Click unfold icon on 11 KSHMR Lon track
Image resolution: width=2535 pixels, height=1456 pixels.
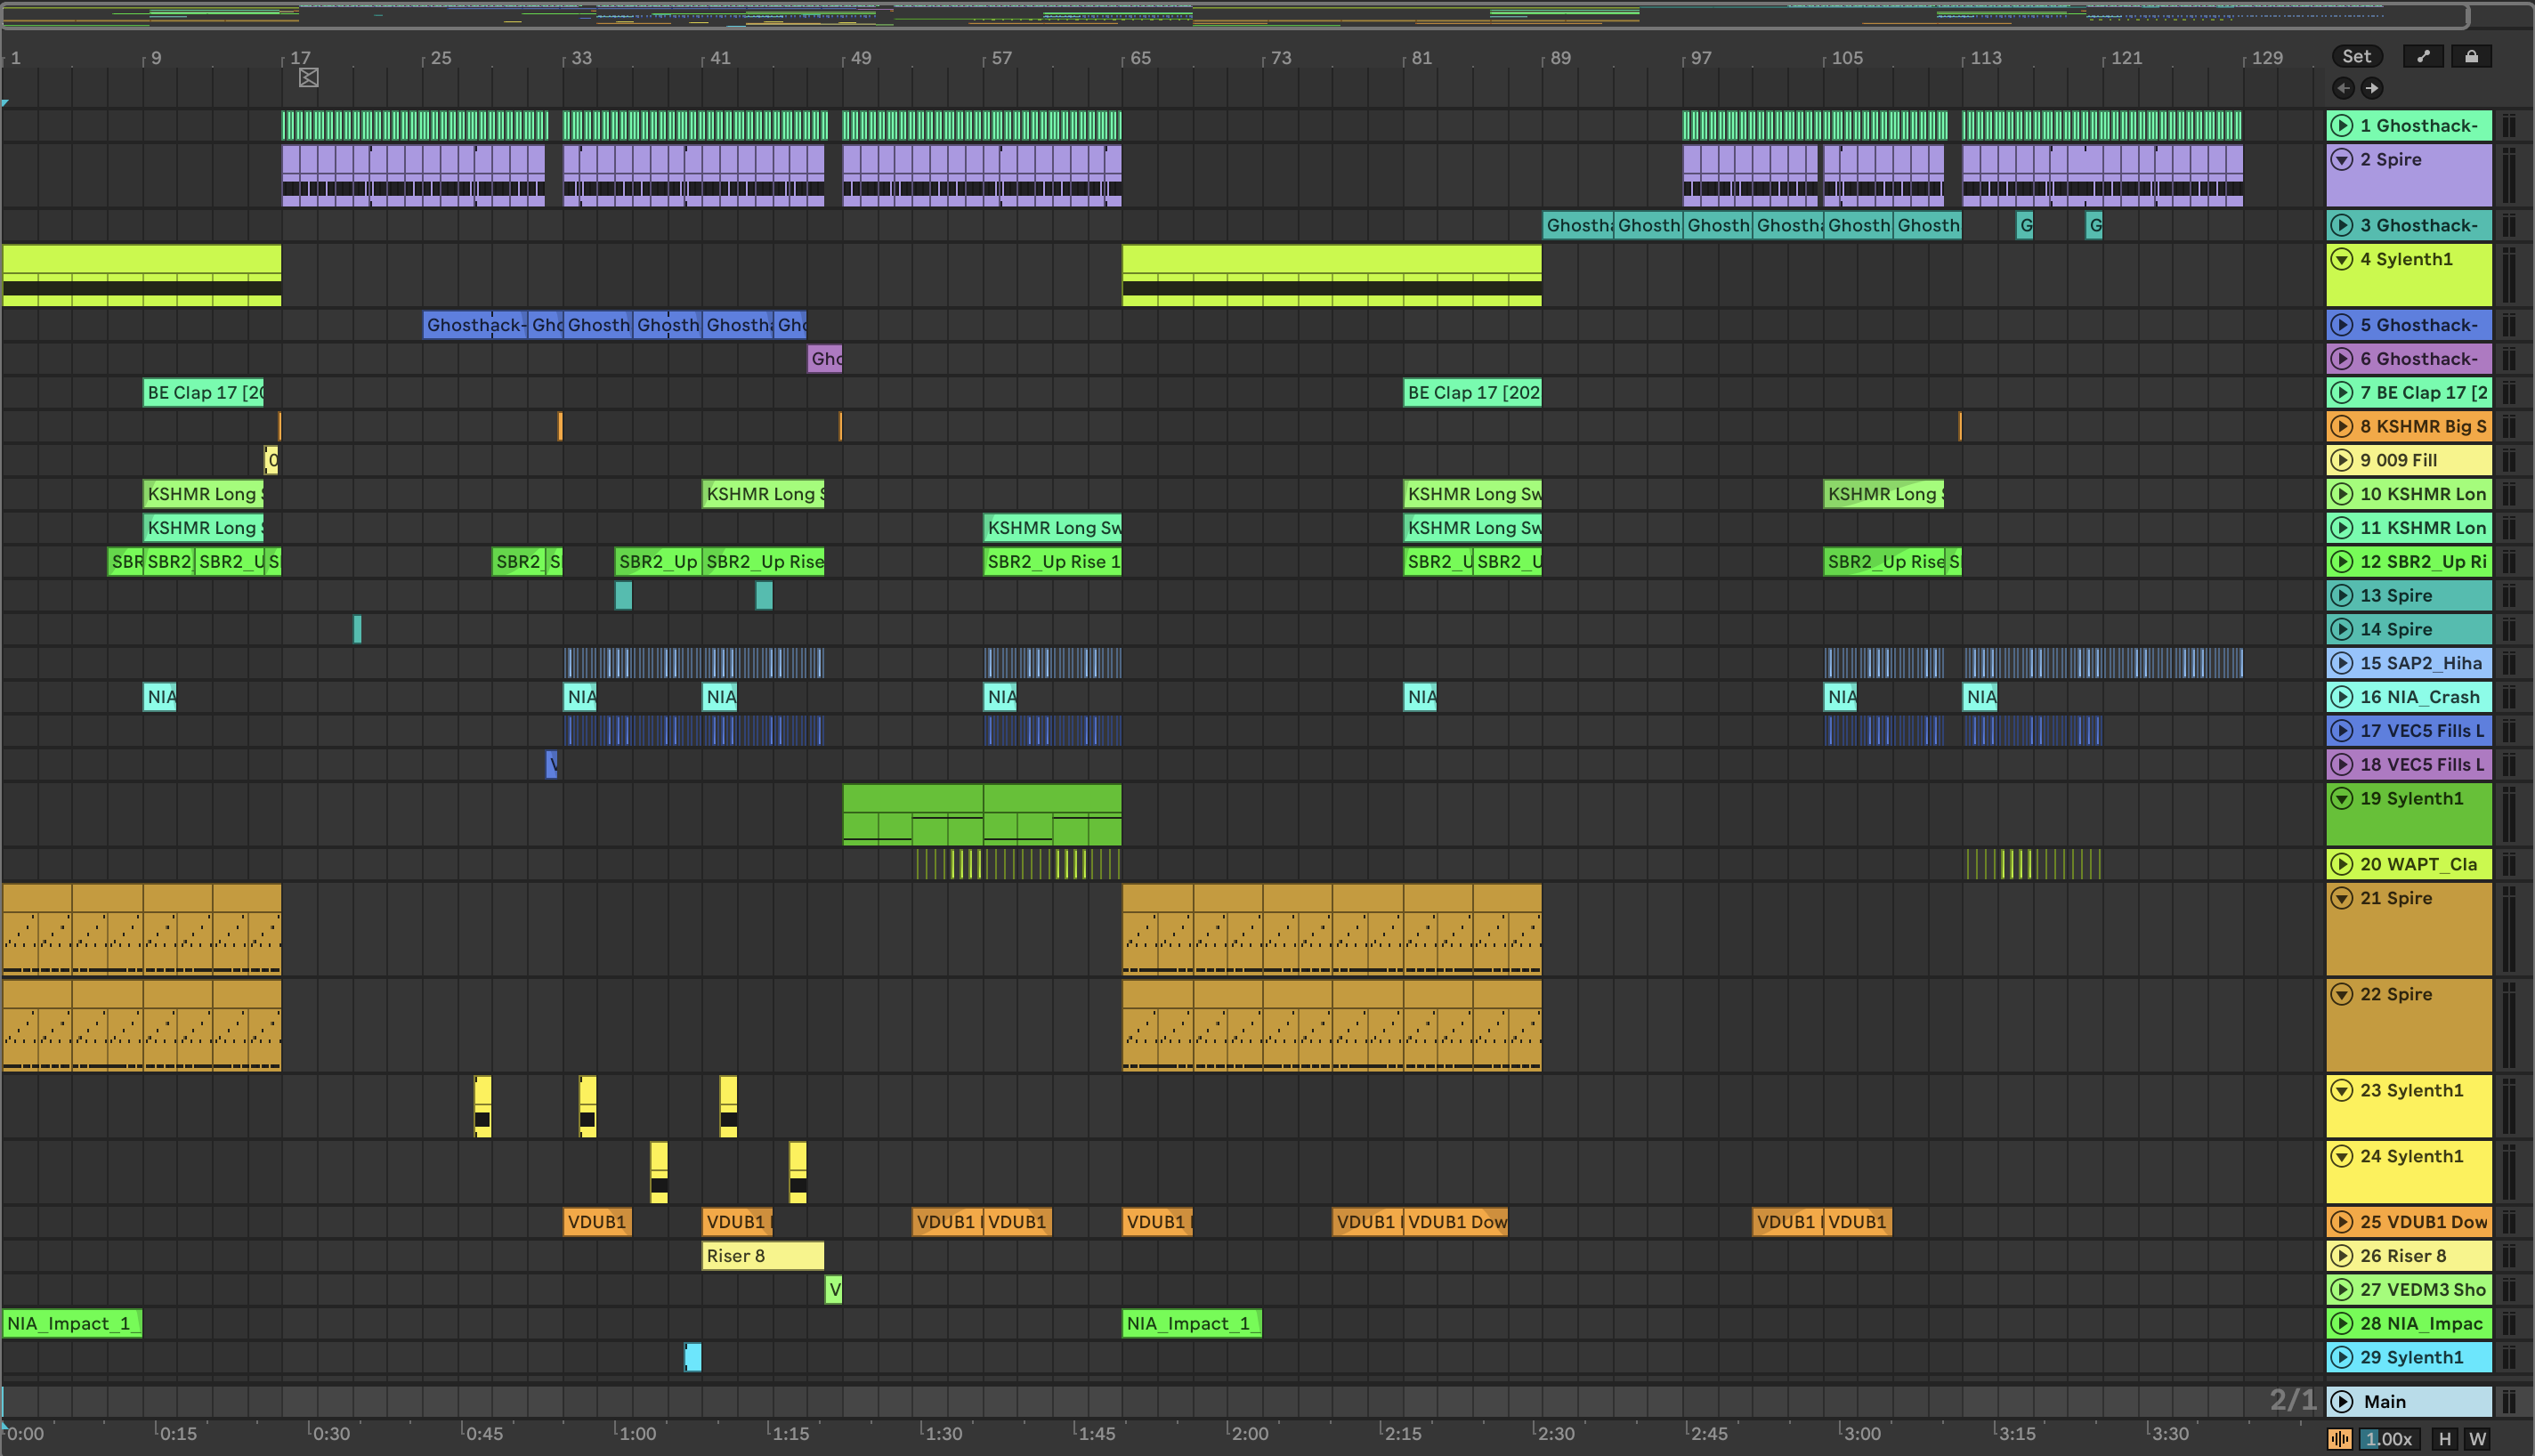coord(2341,528)
